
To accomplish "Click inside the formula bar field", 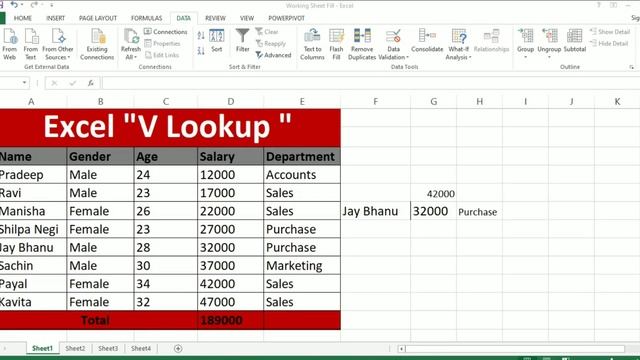I will 371,83.
